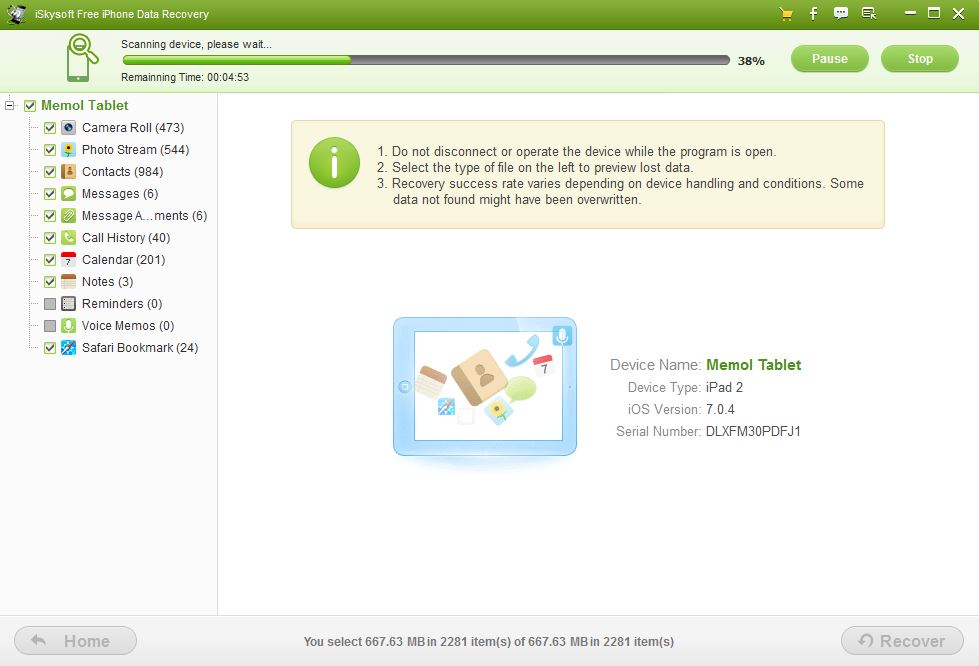Uncheck the Notes checkbox
This screenshot has height=666, width=979.
(50, 282)
